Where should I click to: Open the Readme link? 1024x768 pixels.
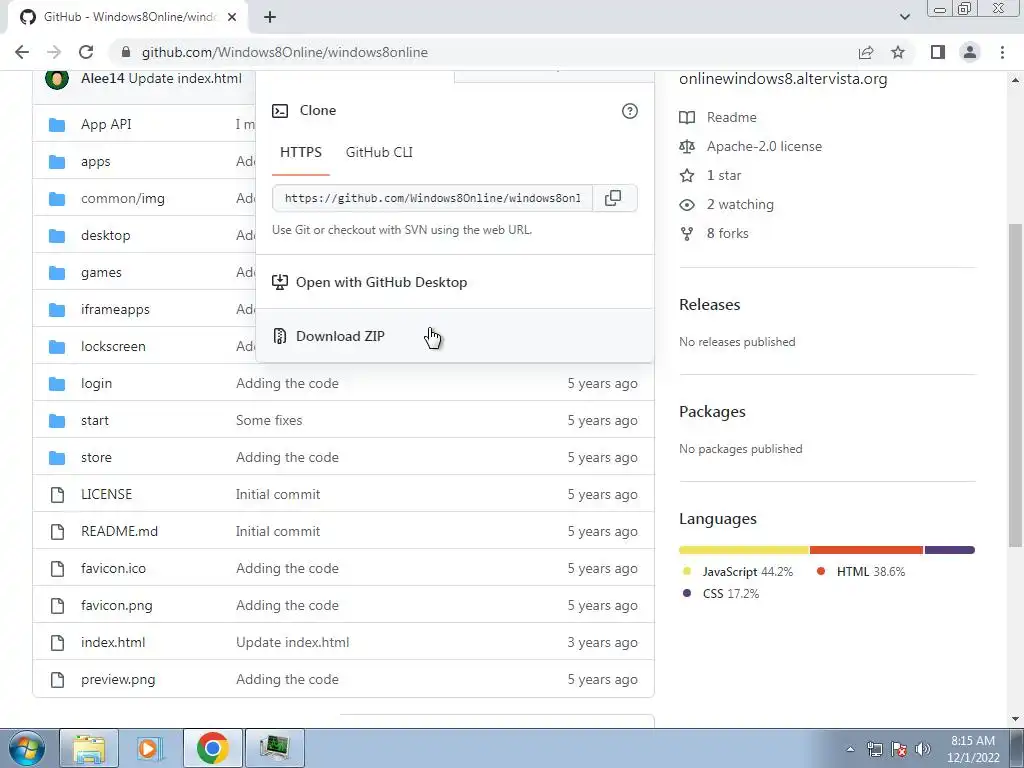(731, 118)
